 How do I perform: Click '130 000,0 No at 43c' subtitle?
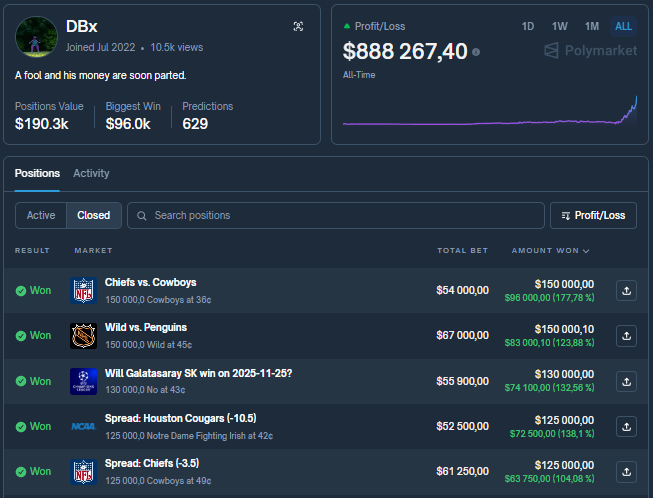click(145, 390)
